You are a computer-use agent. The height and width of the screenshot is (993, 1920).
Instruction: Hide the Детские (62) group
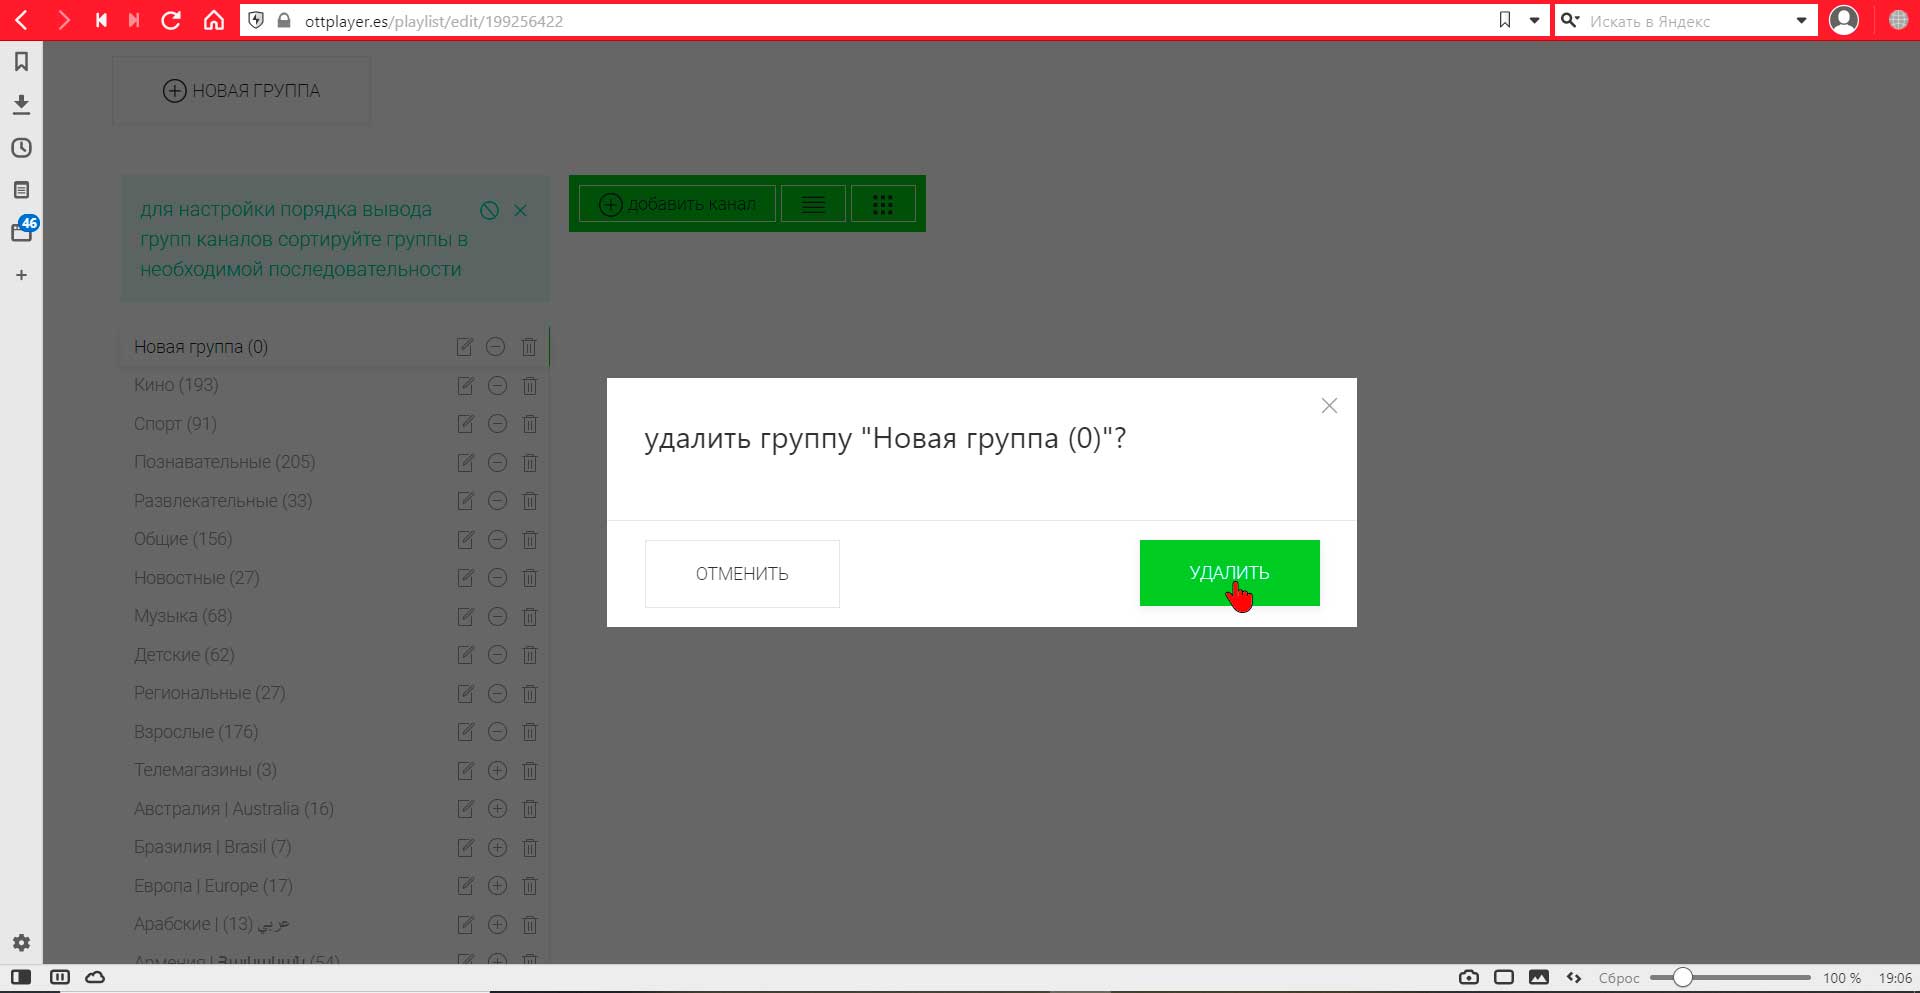[x=497, y=655]
